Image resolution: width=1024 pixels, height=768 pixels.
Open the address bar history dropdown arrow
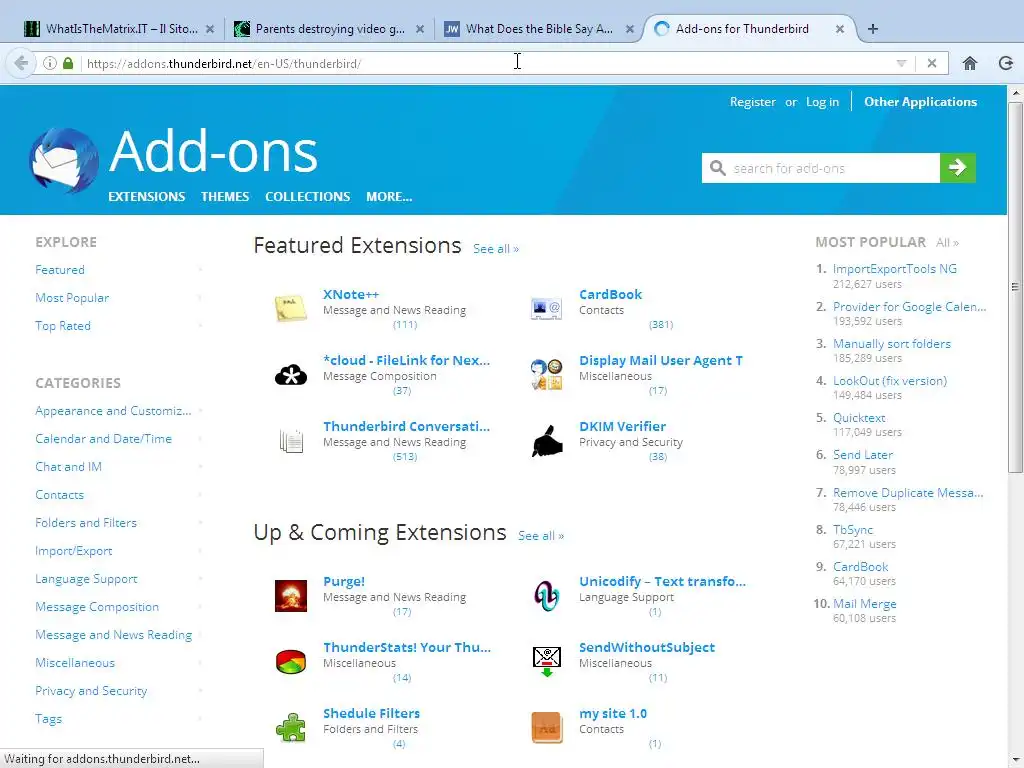point(901,63)
